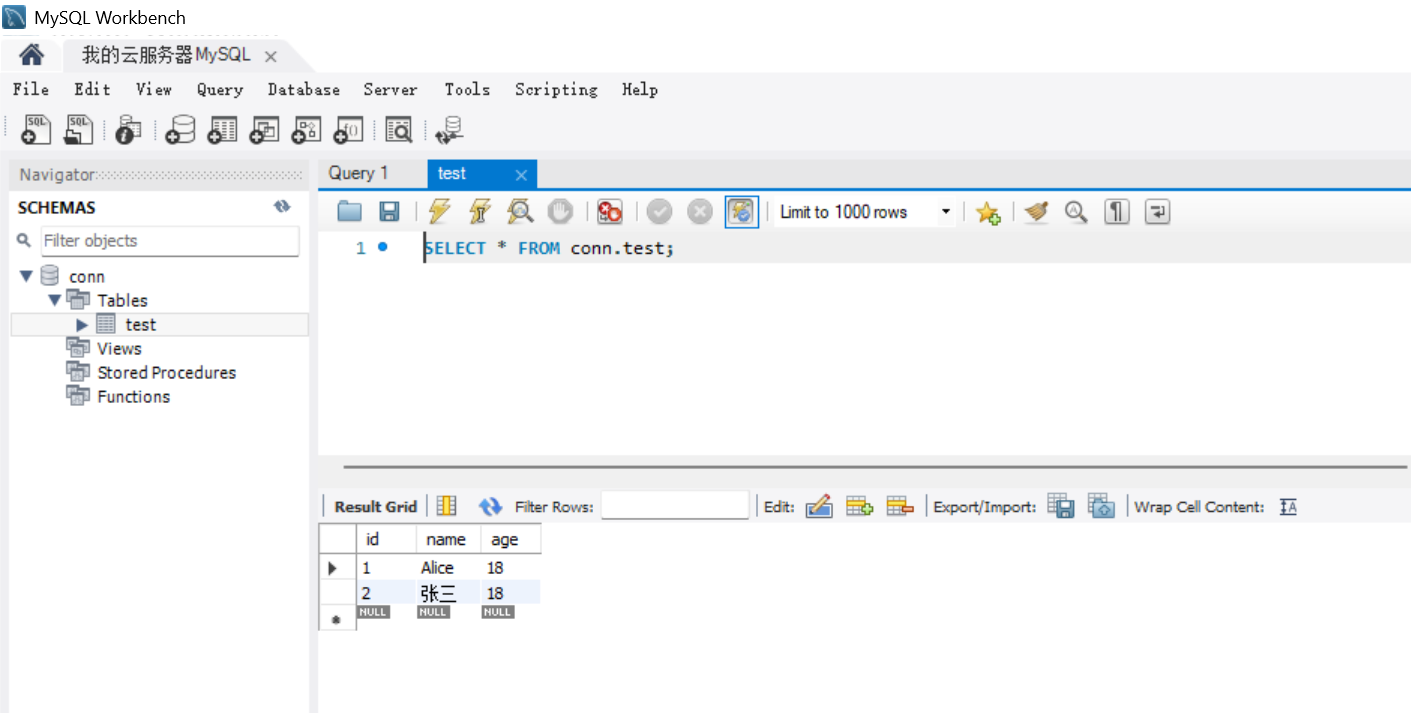Image resolution: width=1411 pixels, height=713 pixels.
Task: Run EXPLAIN on current statement icon
Action: pyautogui.click(x=520, y=211)
